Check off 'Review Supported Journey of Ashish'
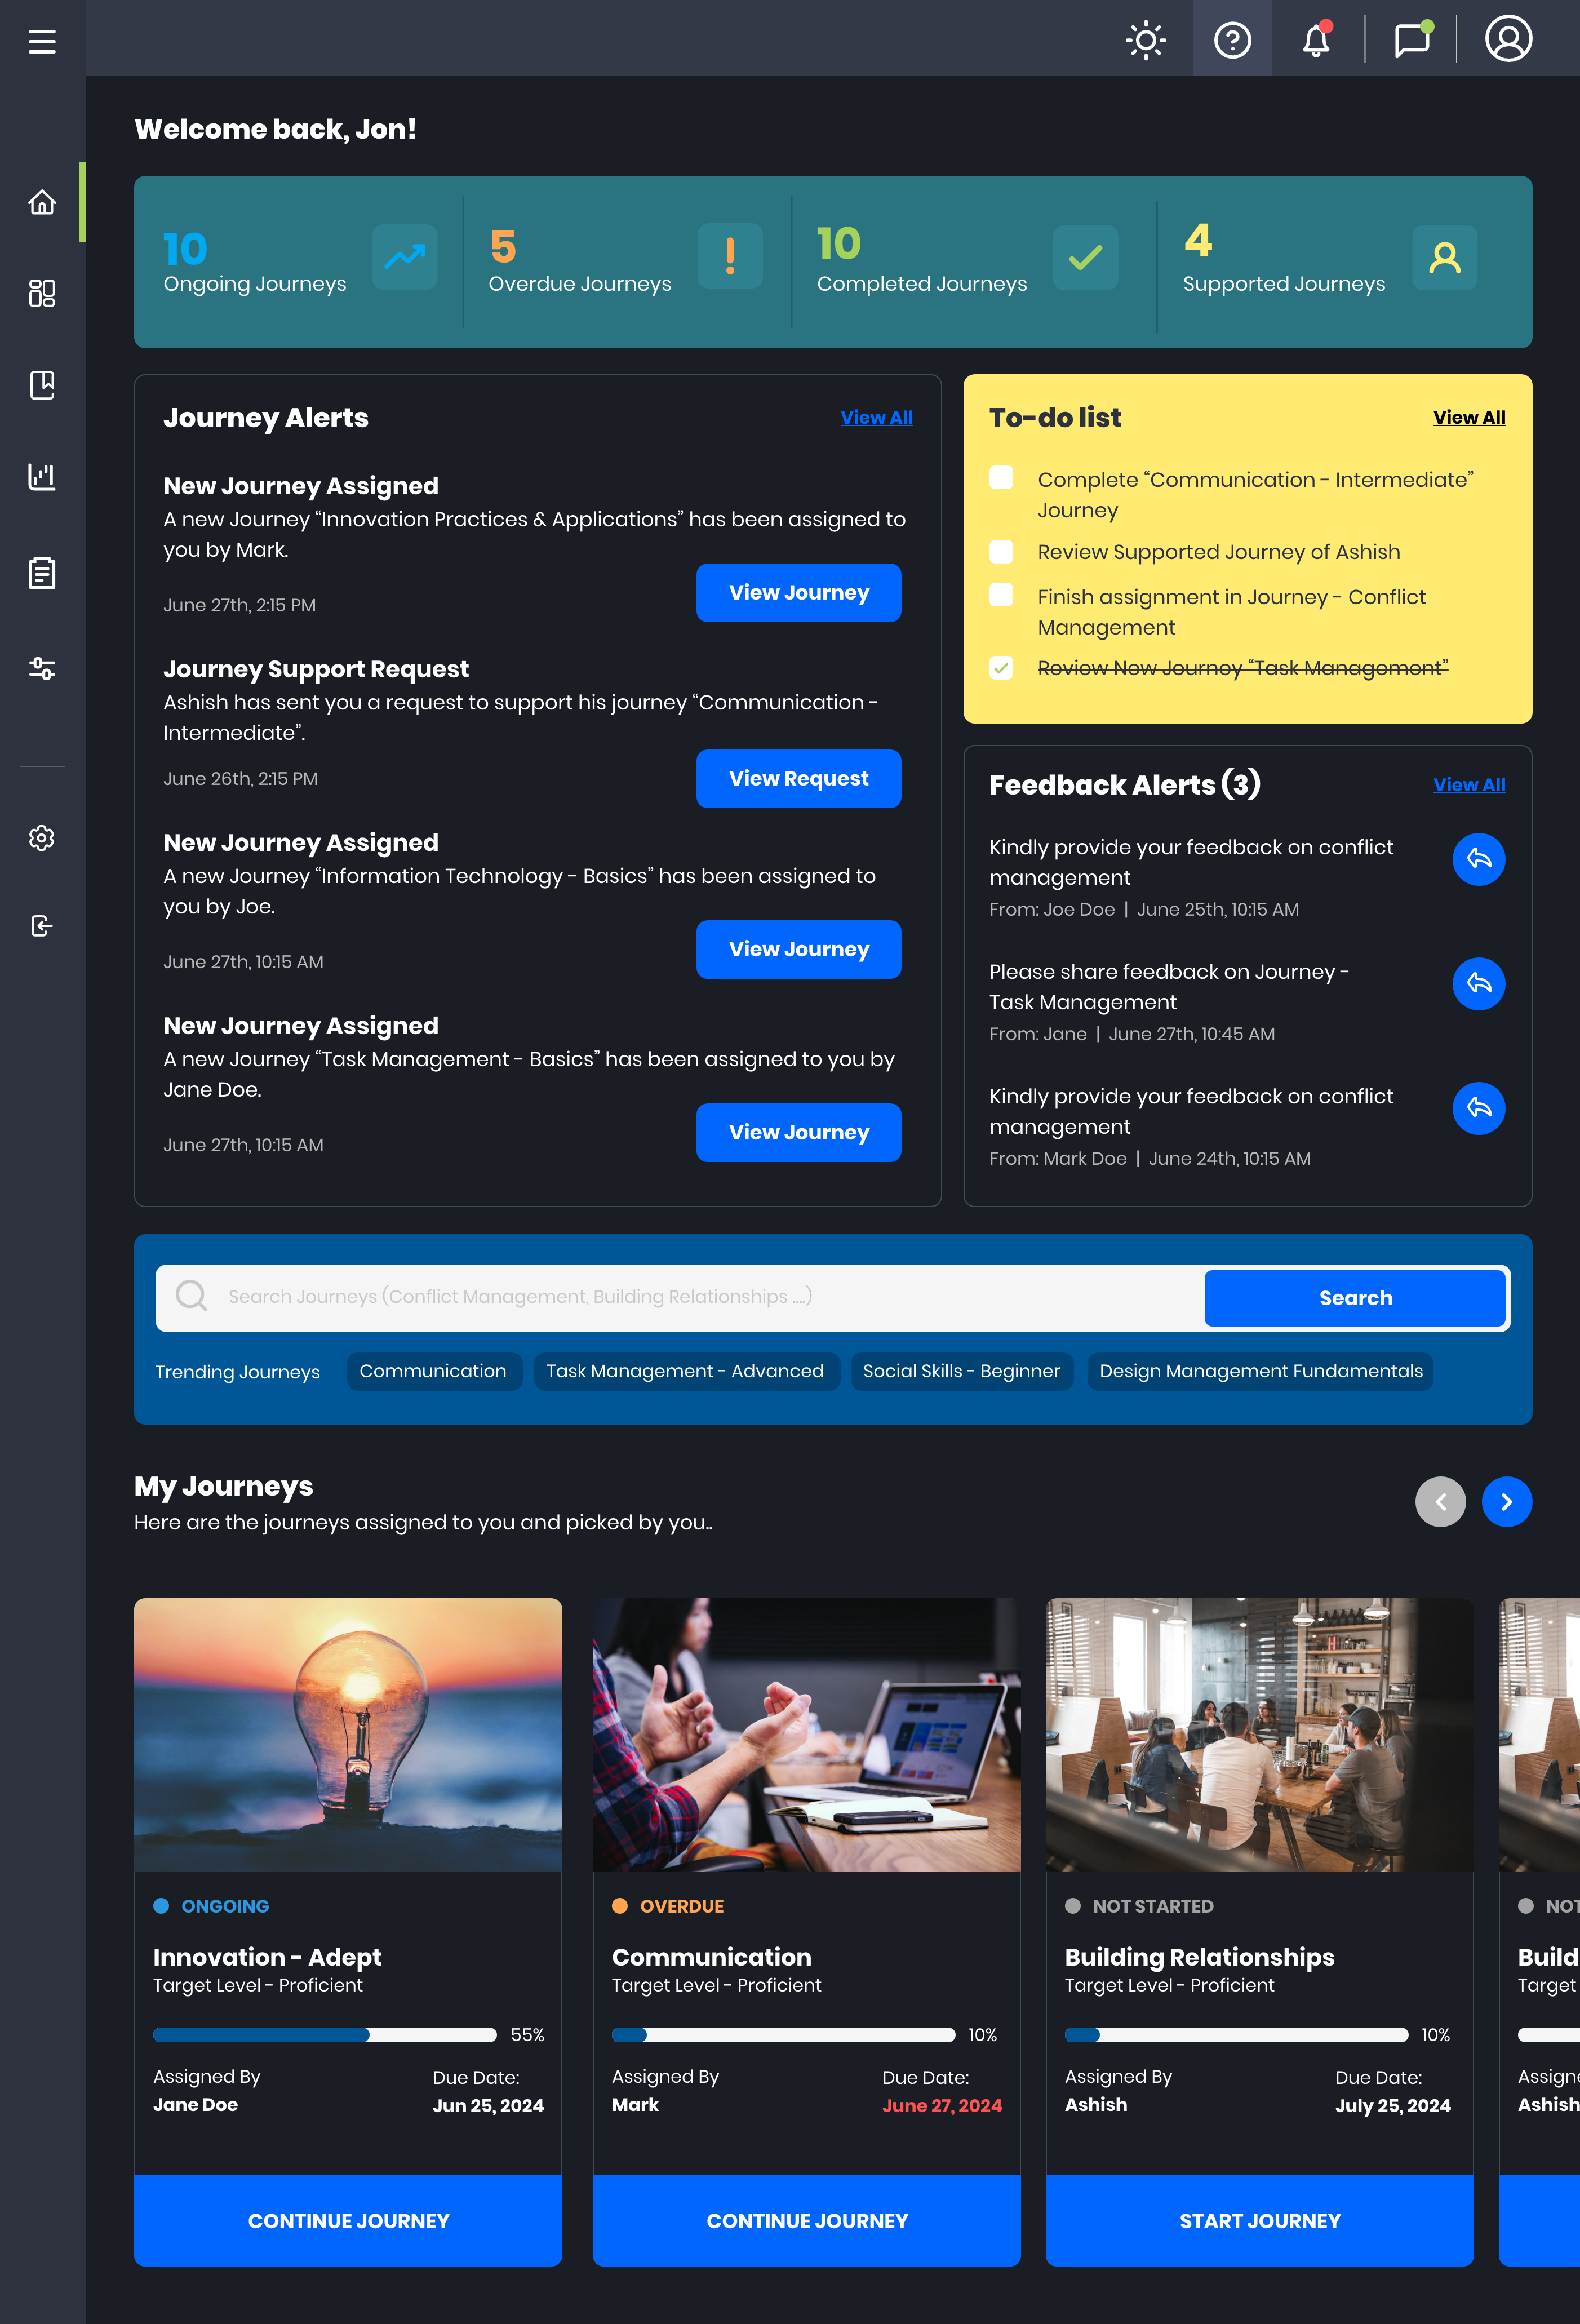The height and width of the screenshot is (2324, 1580). (1001, 551)
